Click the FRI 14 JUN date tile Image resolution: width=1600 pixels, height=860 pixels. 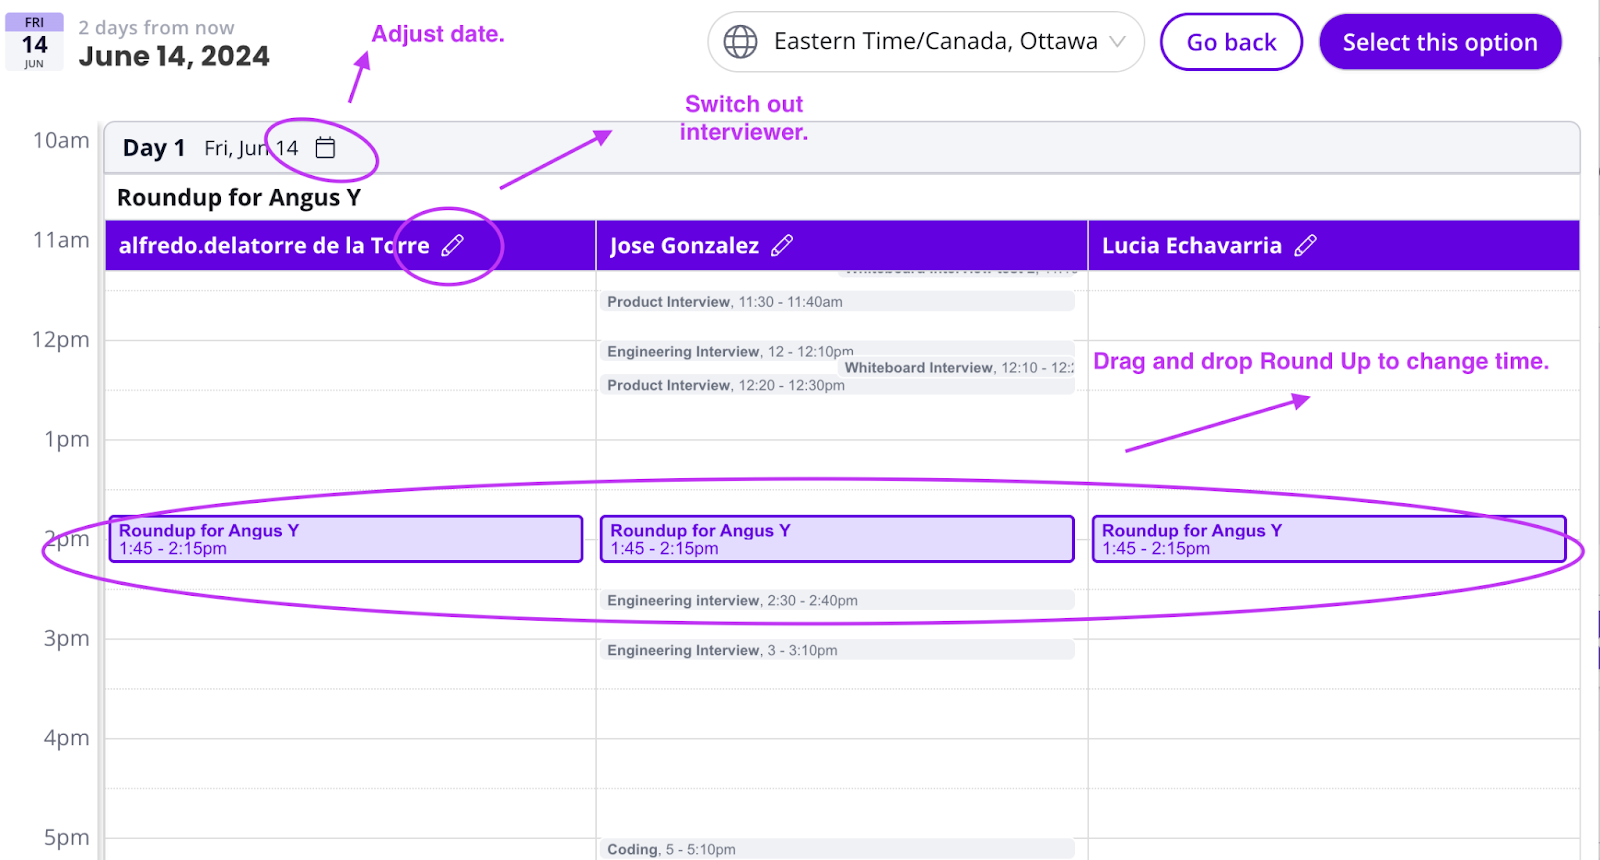[x=33, y=40]
